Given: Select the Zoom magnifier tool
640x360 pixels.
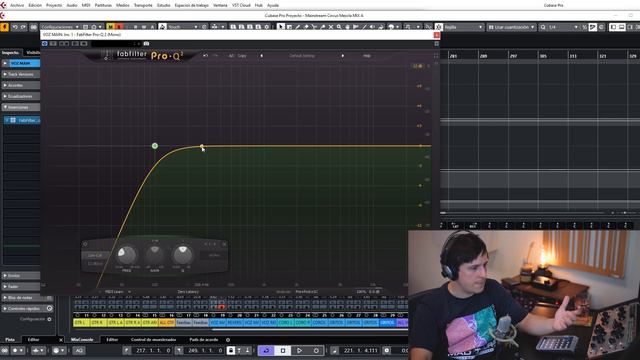Looking at the screenshot, I should tap(339, 27).
